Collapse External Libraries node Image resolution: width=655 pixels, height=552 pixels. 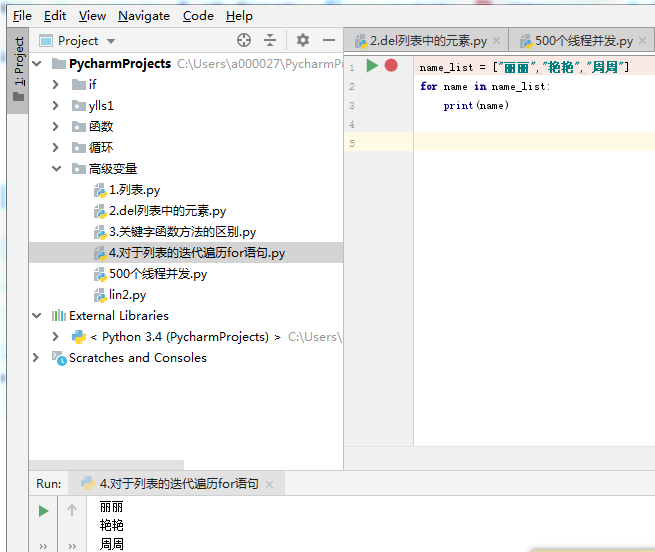click(37, 315)
